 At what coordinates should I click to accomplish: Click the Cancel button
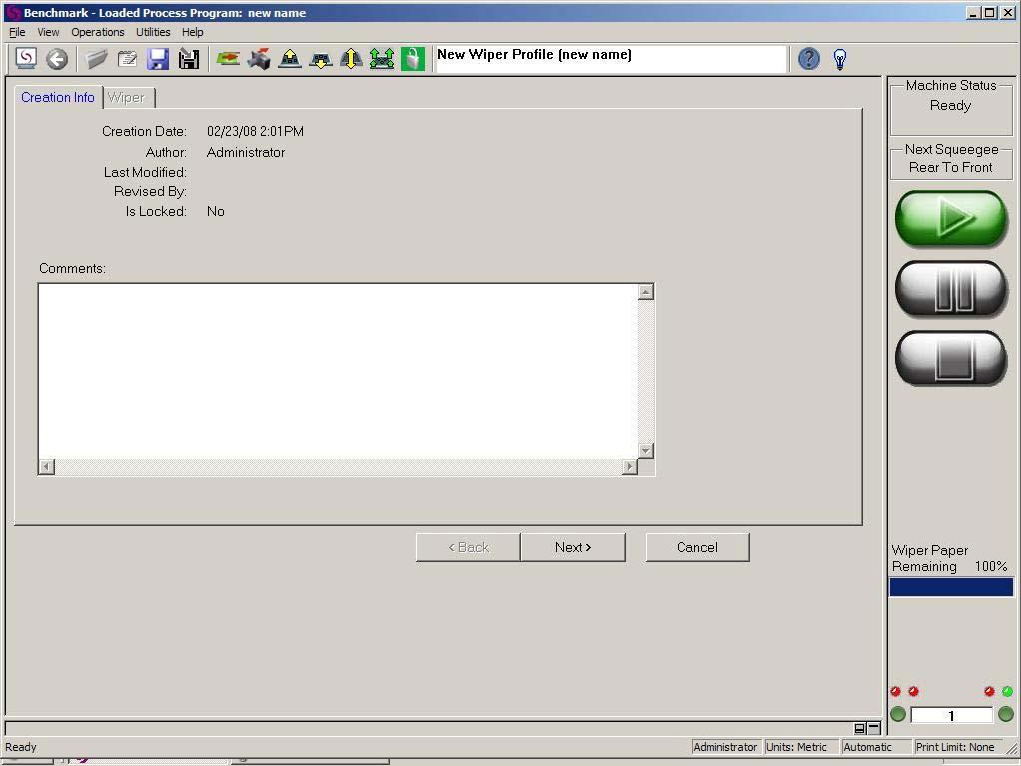(697, 547)
